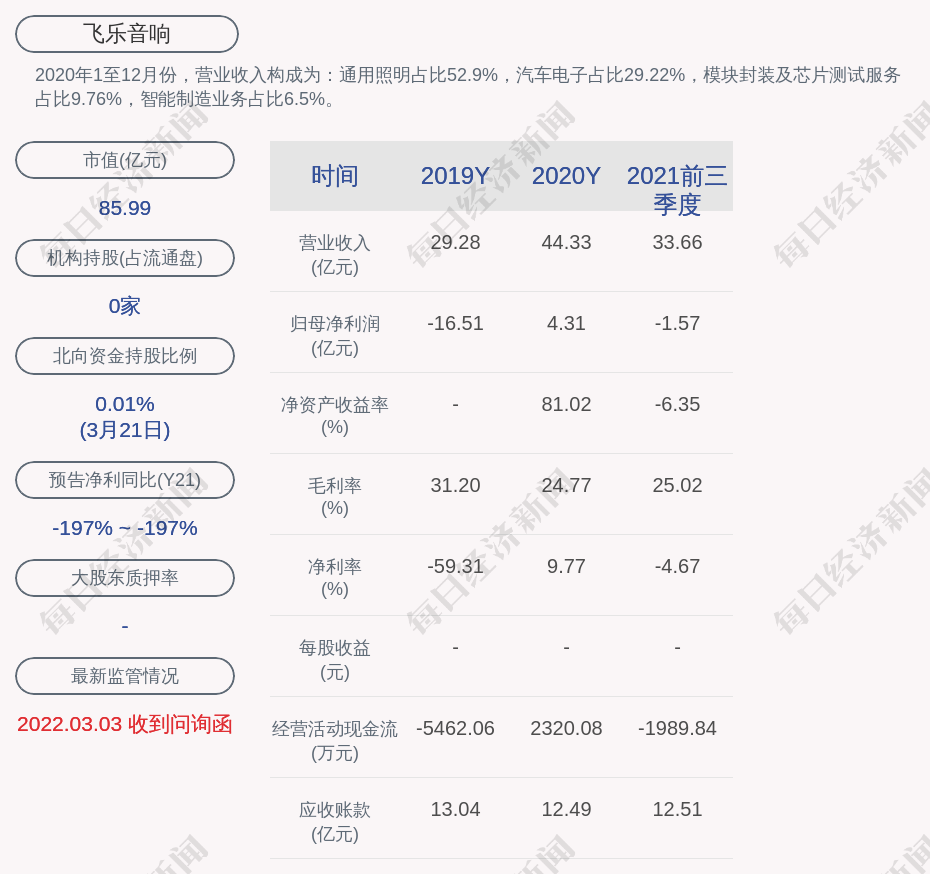930x874 pixels.
Task: Click the 机构持股(占流通盘) label
Action: tap(125, 258)
